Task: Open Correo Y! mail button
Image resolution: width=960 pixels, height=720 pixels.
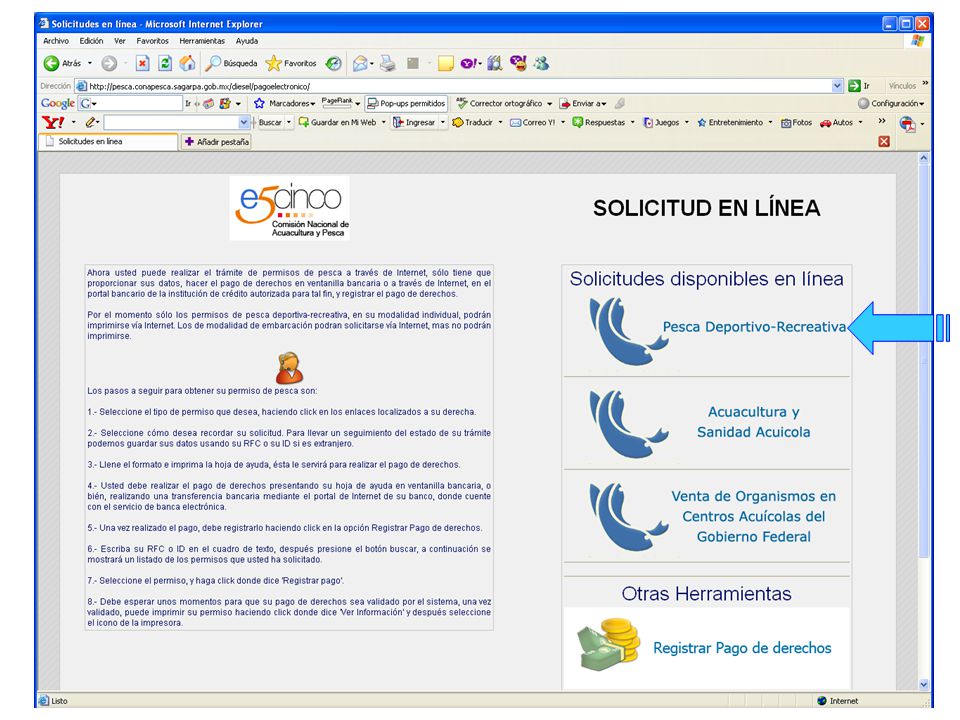Action: pyautogui.click(x=533, y=122)
